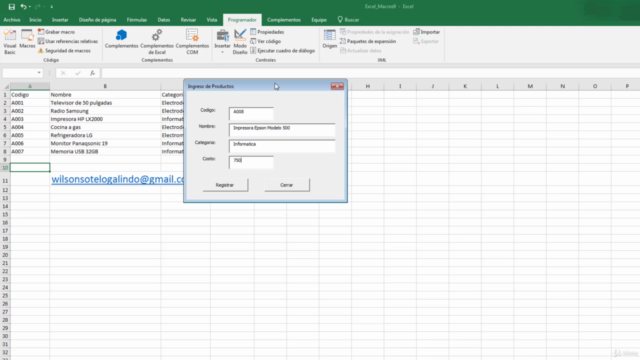Click Importar XML data
Image resolution: width=640 pixels, height=360 pixels.
pos(427,32)
